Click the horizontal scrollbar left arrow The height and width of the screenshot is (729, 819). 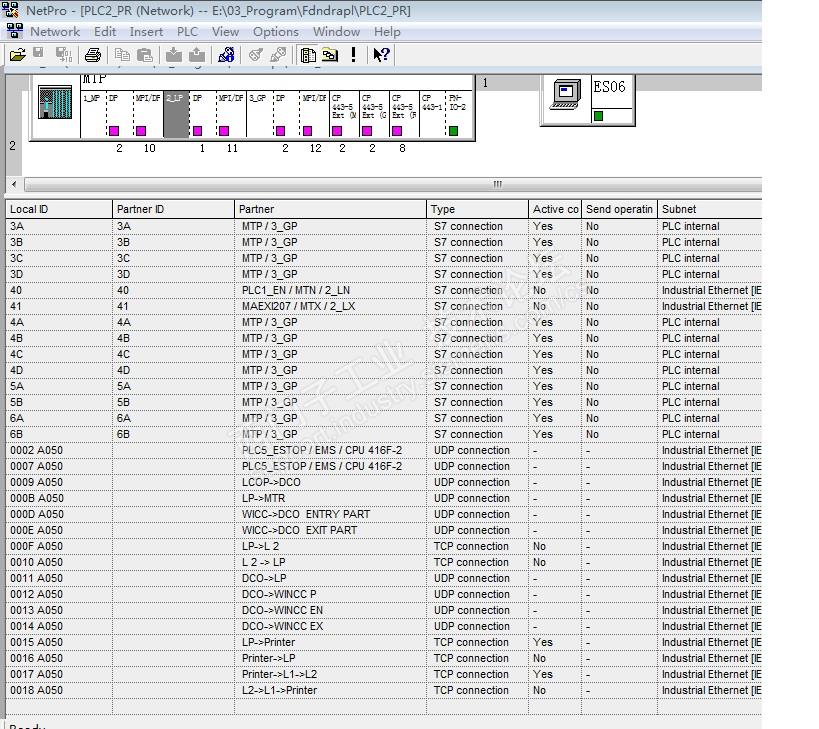(14, 184)
